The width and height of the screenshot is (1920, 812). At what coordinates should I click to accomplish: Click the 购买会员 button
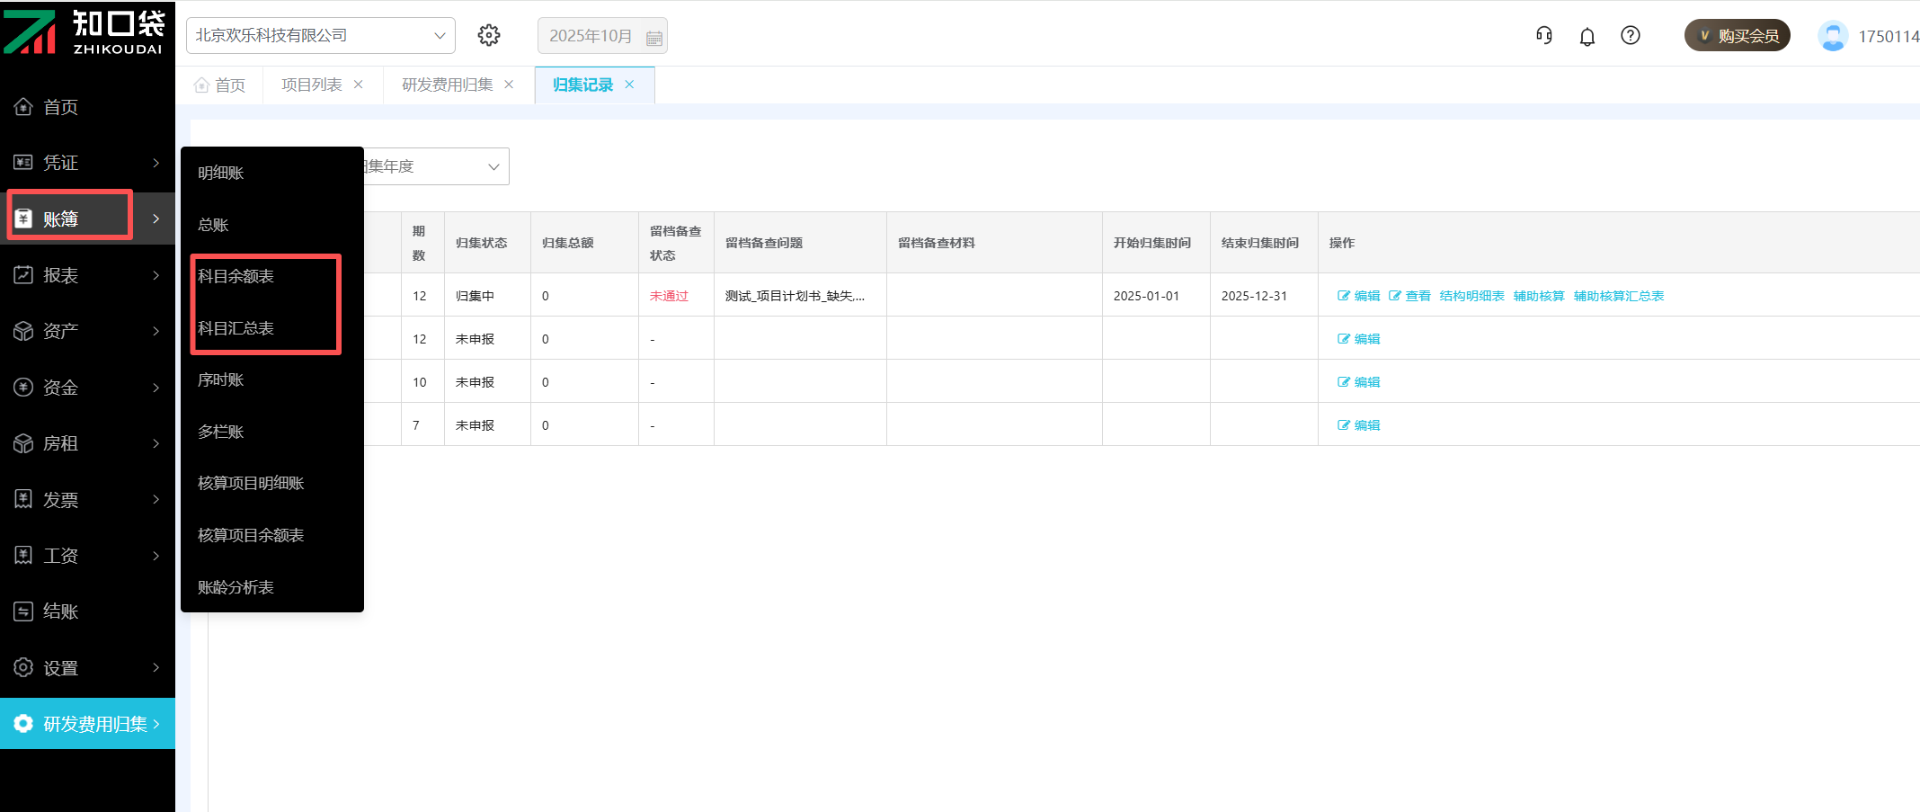[1737, 36]
